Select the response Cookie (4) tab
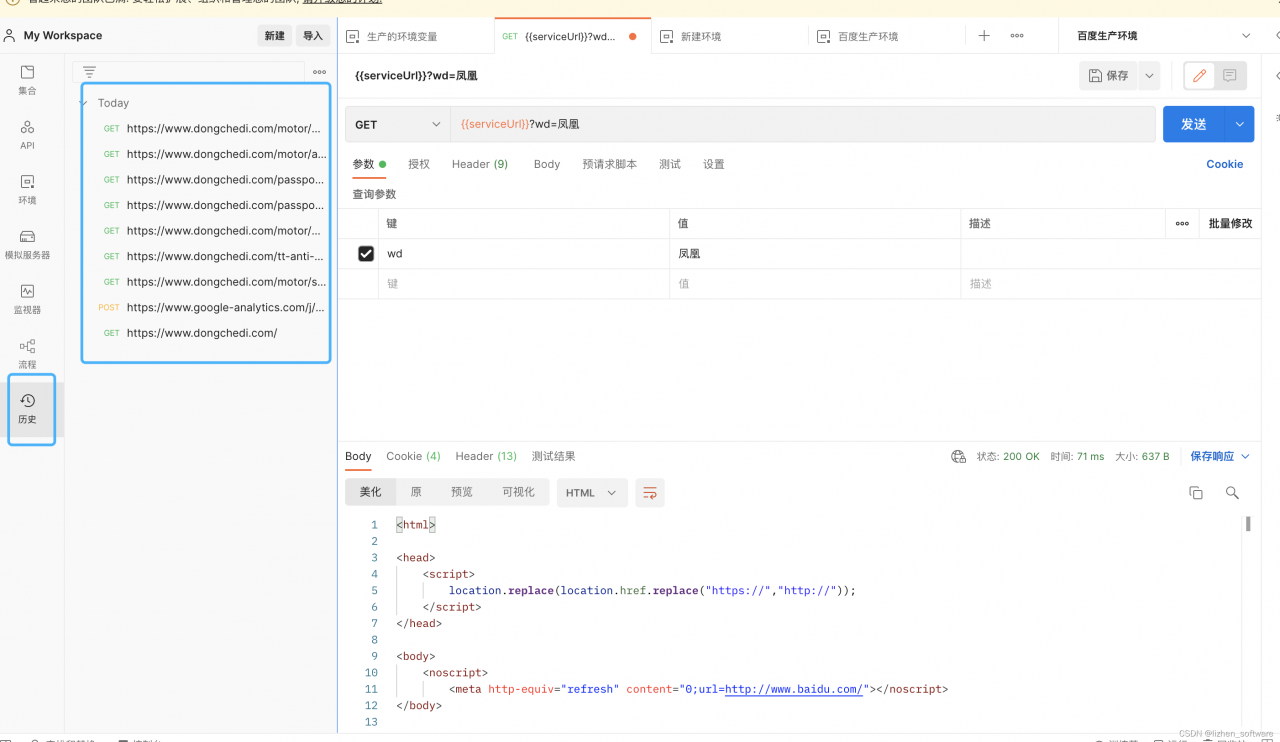 tap(413, 456)
